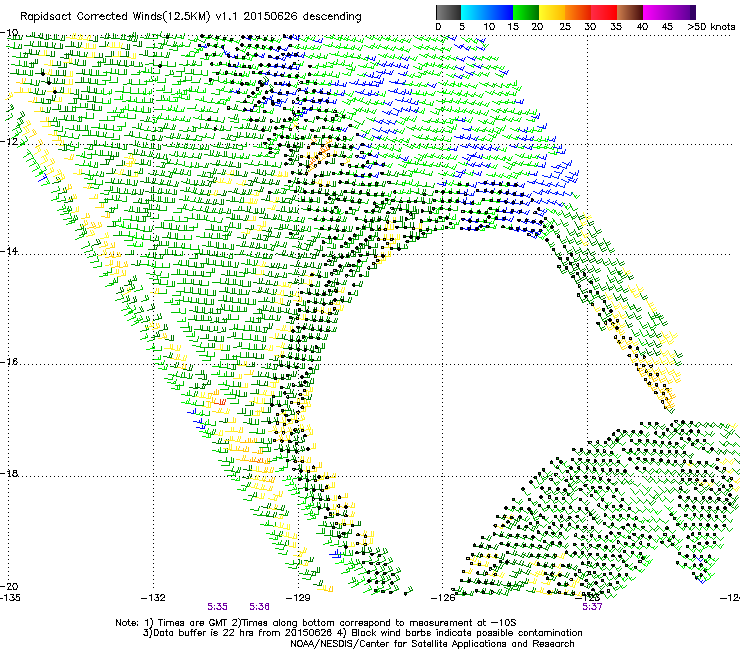Click the '45' label under the color bar

(667, 27)
